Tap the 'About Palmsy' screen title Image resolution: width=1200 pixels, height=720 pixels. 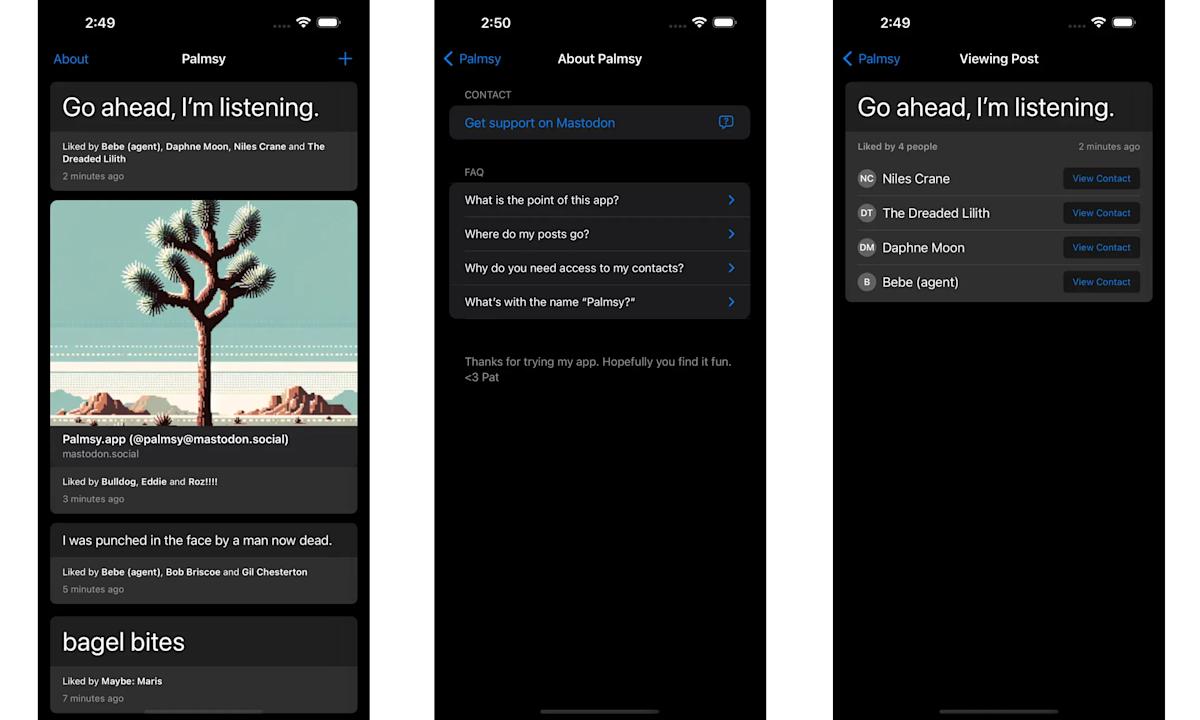[x=600, y=59]
